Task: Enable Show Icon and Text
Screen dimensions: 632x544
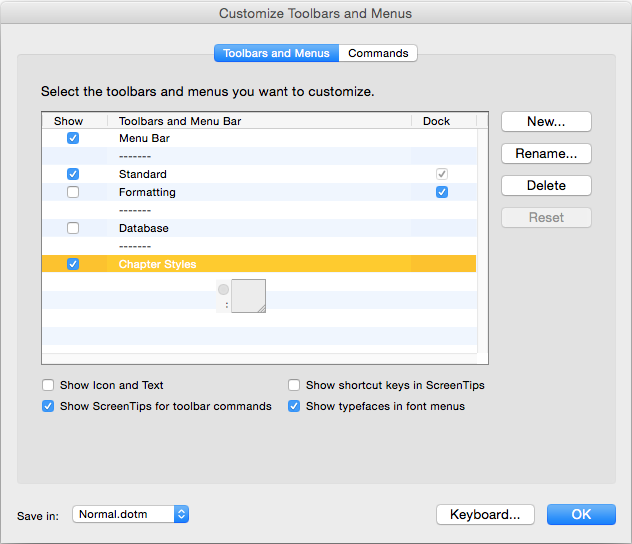Action: click(48, 385)
